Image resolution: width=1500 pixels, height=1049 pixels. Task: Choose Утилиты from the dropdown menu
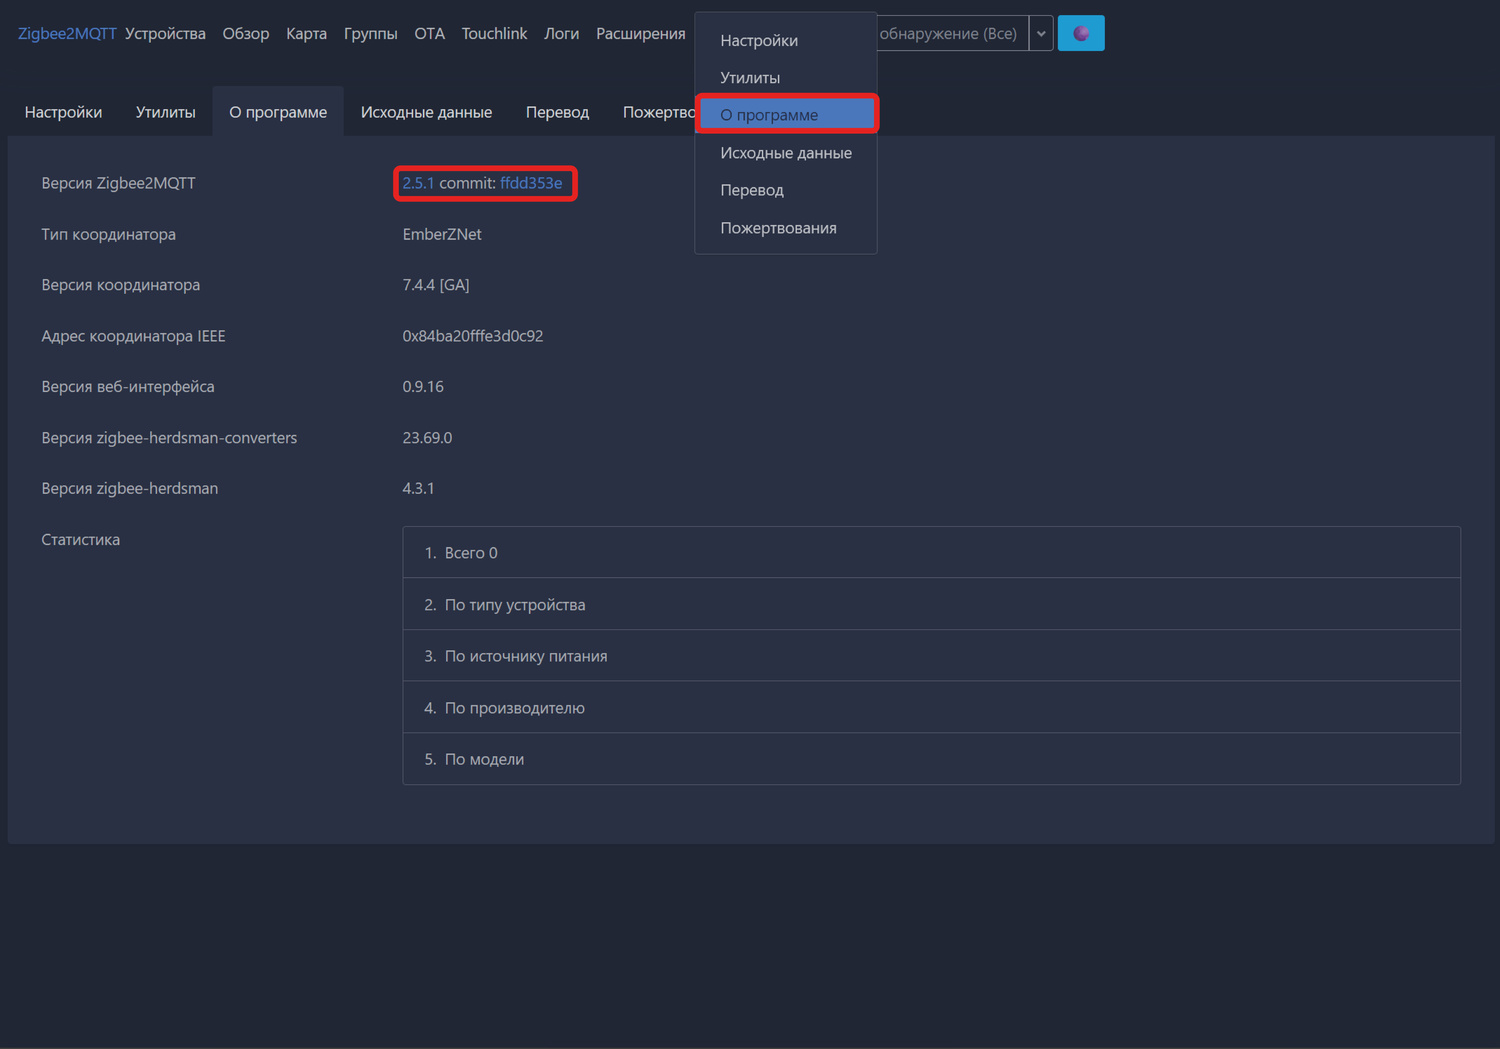tap(750, 77)
